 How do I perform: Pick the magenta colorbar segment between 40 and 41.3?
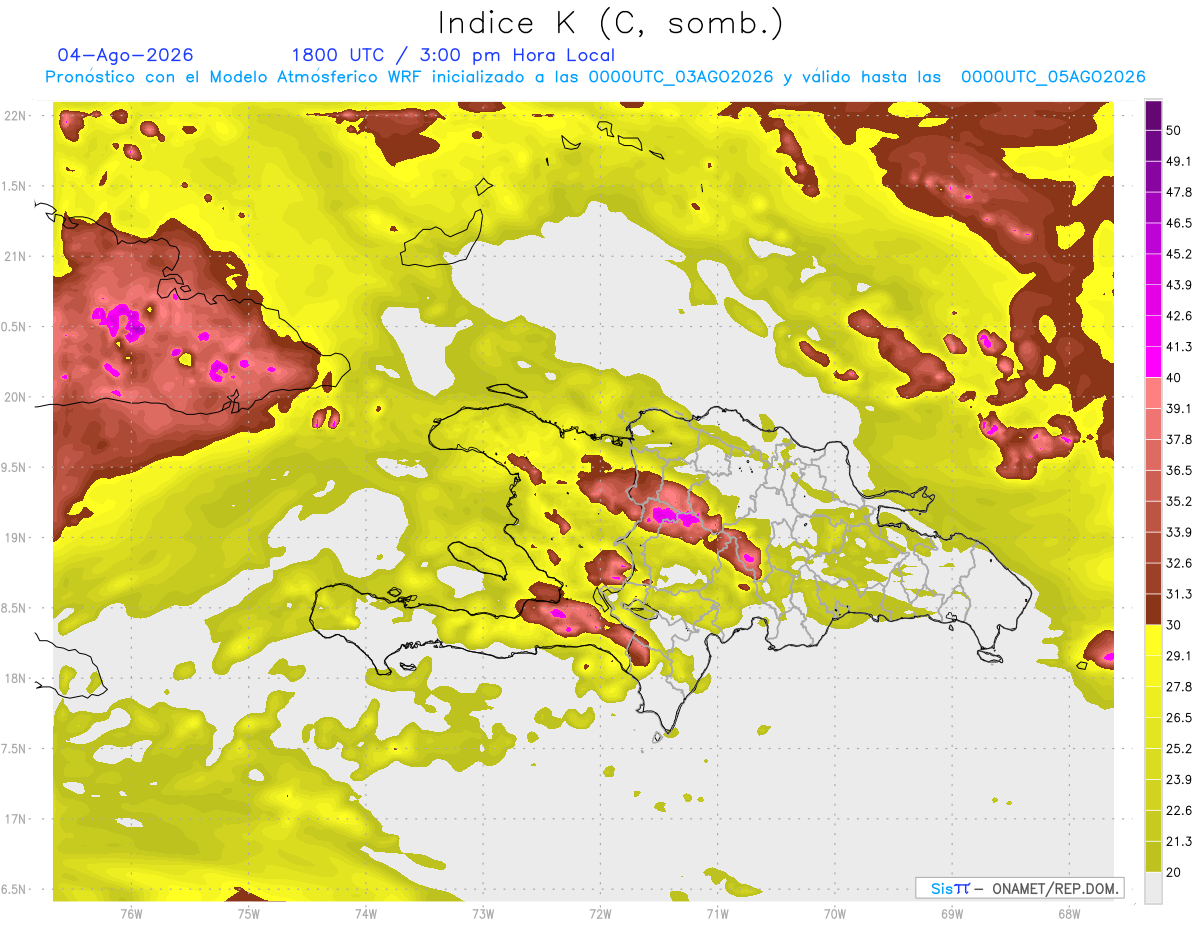click(x=1153, y=362)
